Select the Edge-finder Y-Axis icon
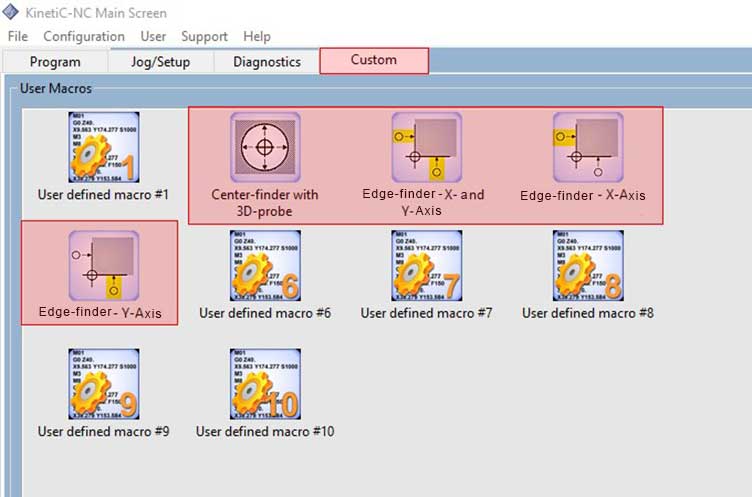The width and height of the screenshot is (752, 497). tap(104, 266)
